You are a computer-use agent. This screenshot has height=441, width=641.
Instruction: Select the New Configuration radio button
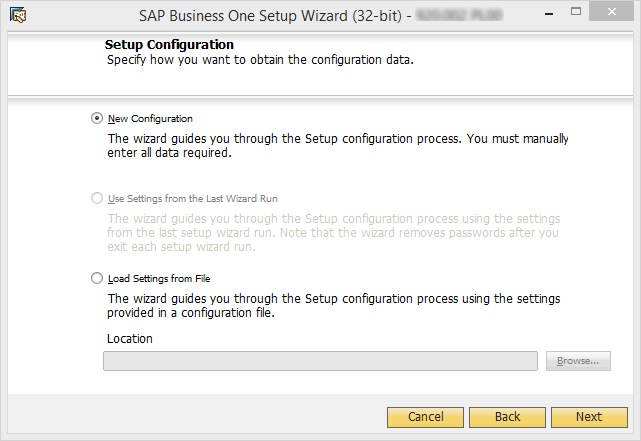(97, 119)
